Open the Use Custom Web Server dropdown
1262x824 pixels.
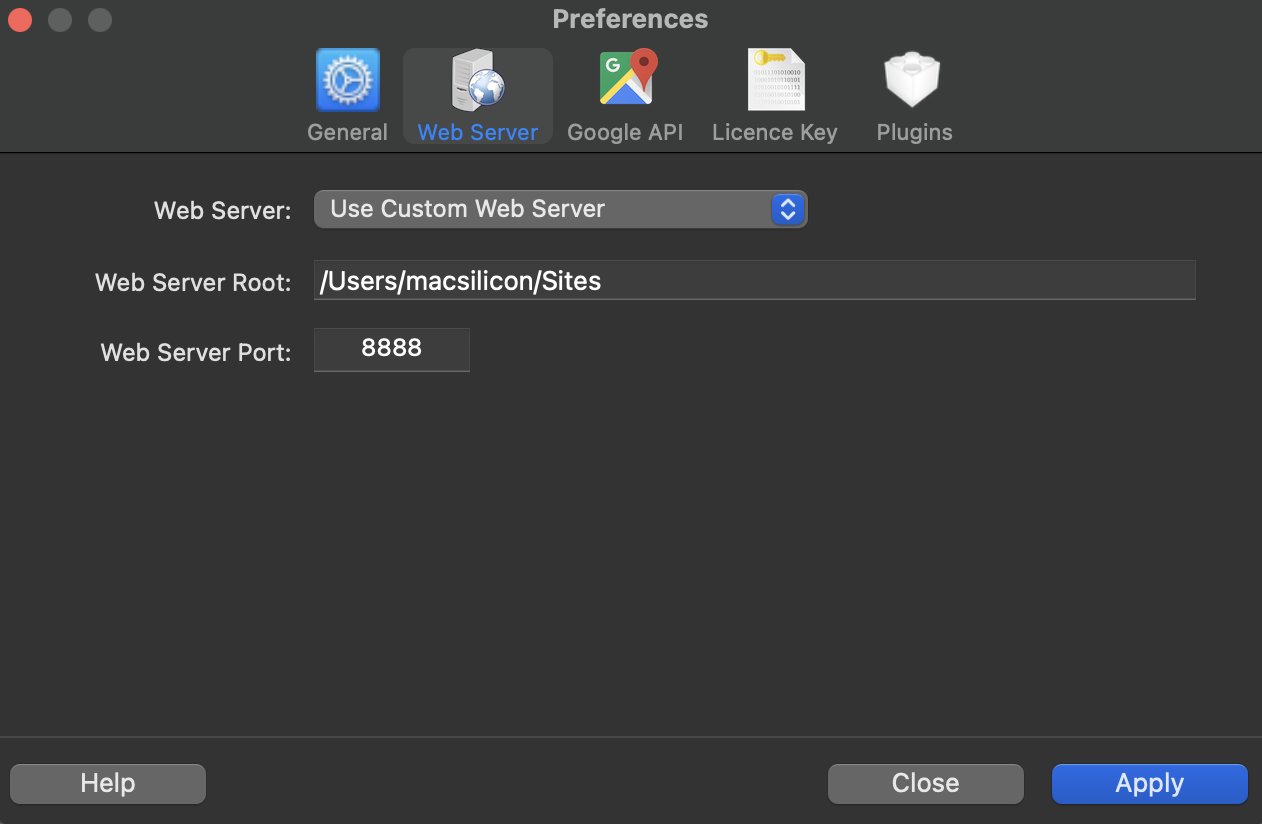click(x=545, y=209)
